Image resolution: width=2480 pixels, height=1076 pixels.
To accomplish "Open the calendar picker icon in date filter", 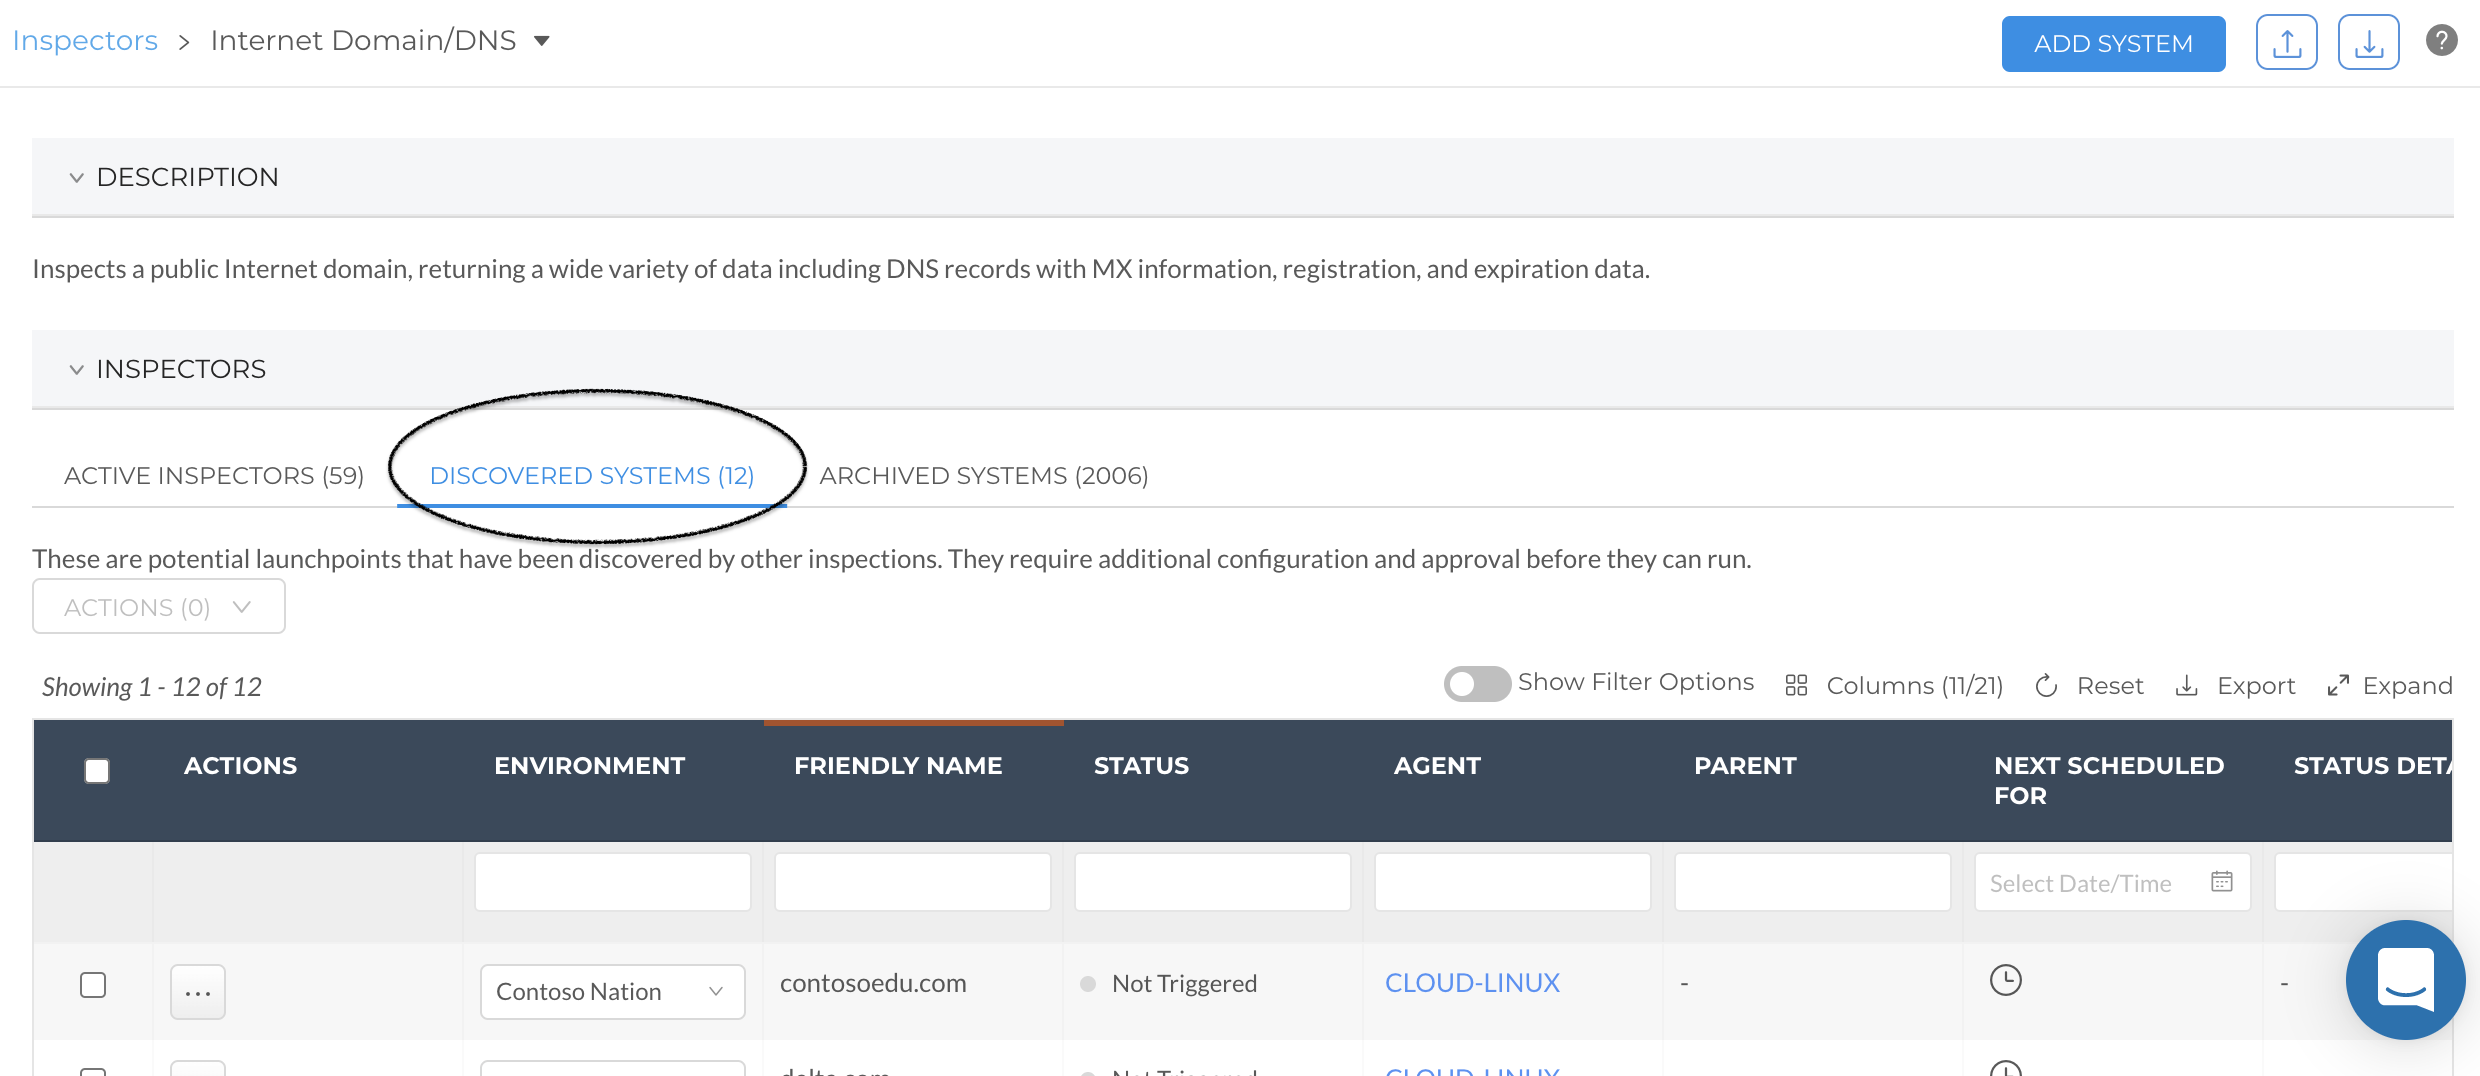I will tap(2221, 881).
